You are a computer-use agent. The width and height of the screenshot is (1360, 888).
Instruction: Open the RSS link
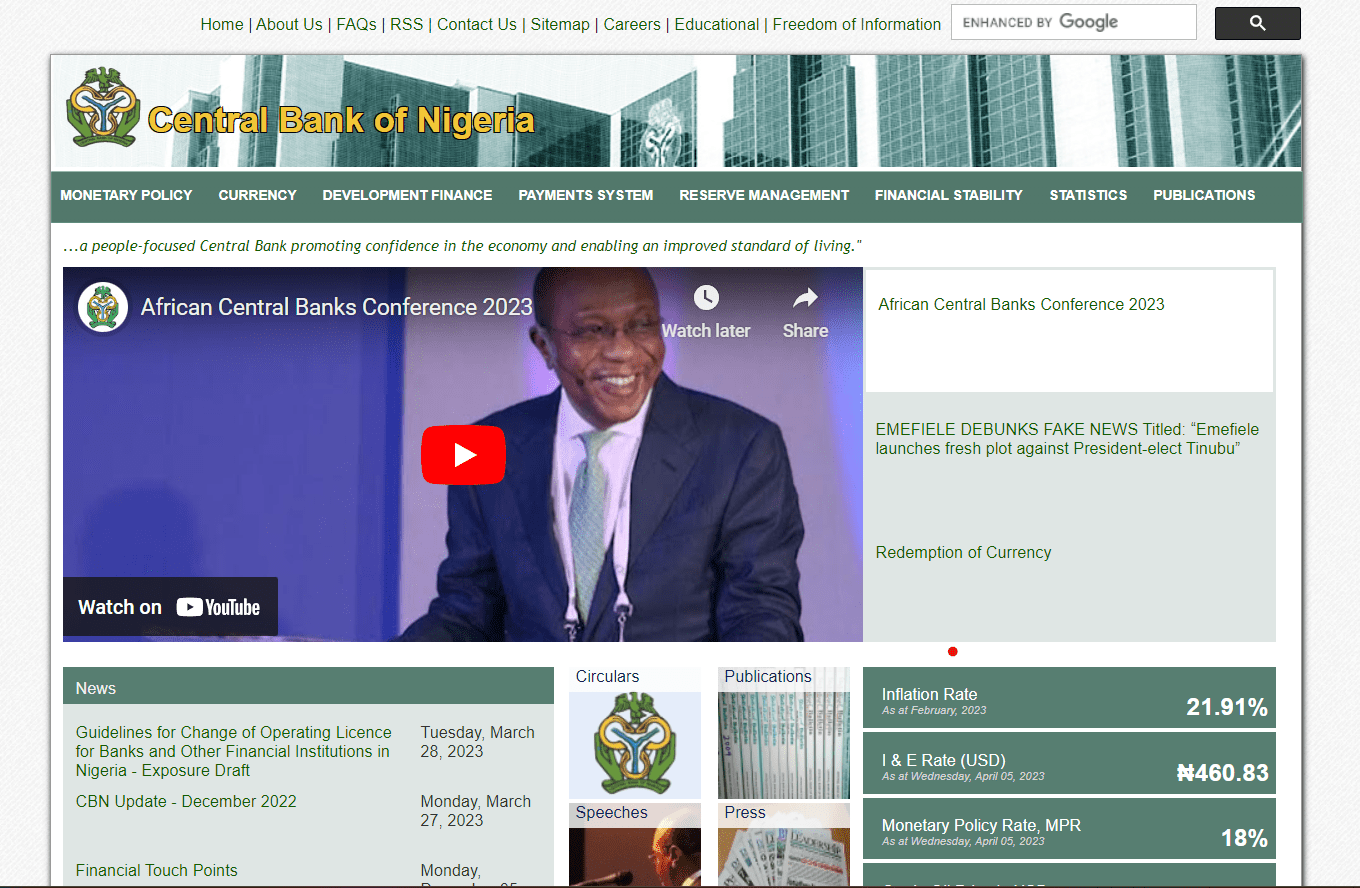407,24
